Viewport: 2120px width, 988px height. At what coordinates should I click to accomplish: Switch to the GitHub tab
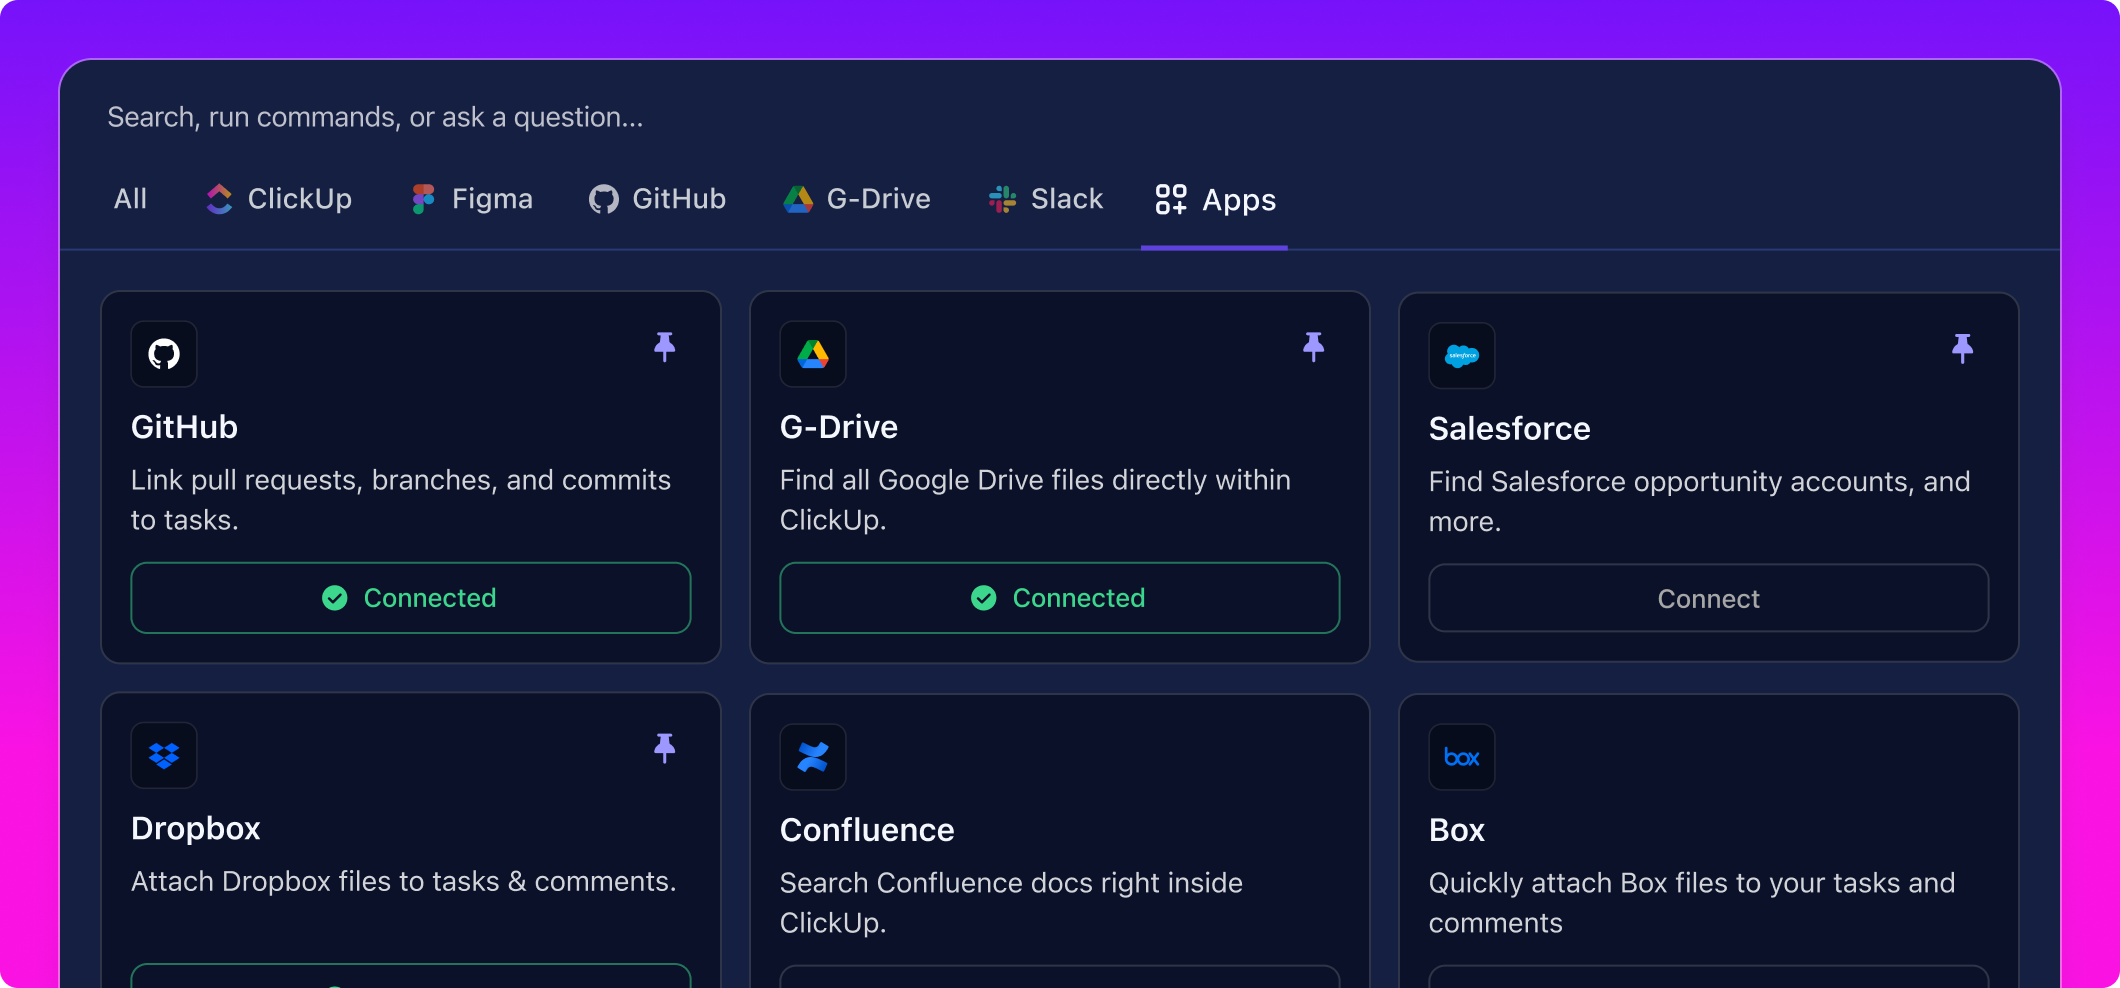pos(657,199)
